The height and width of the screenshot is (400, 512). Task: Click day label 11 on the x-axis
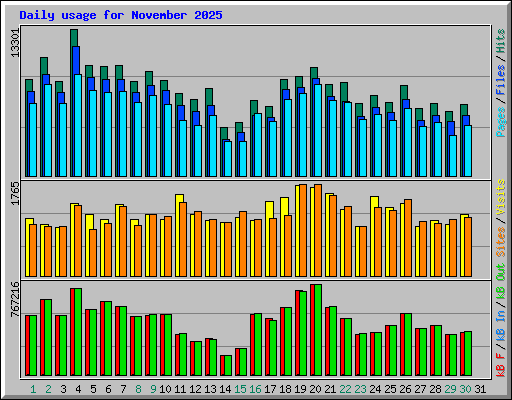point(180,389)
